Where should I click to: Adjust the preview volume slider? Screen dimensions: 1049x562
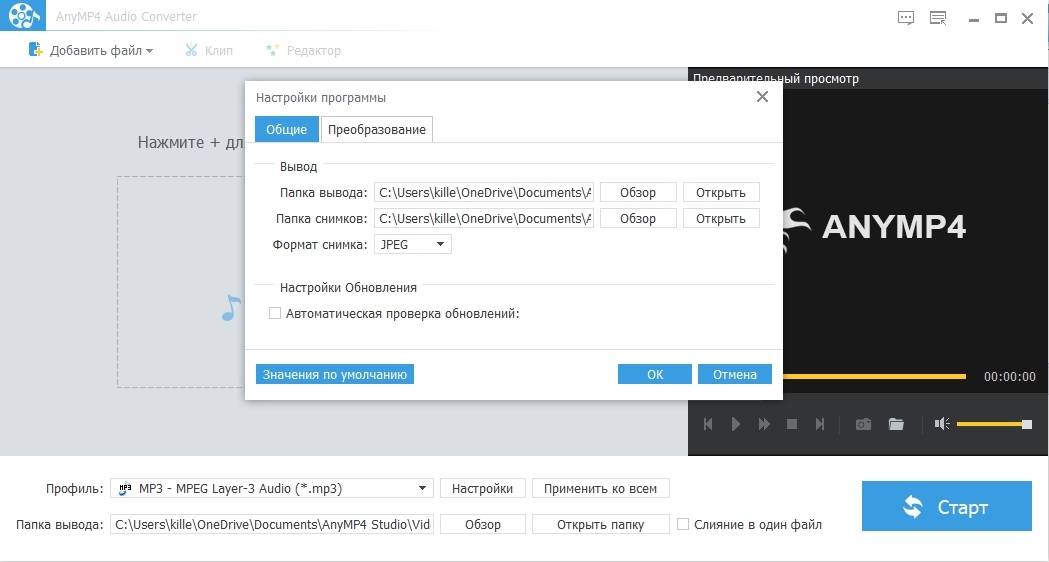994,424
